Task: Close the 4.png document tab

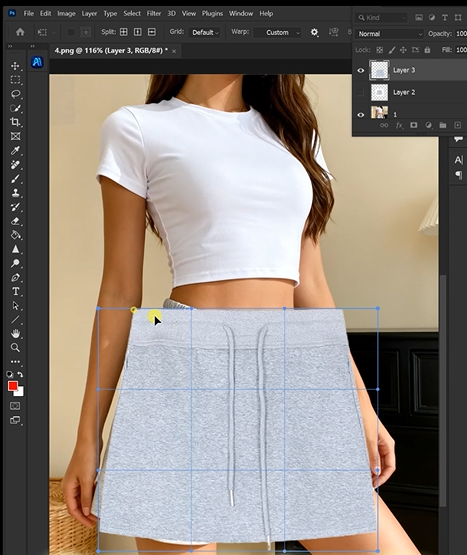Action: point(174,51)
